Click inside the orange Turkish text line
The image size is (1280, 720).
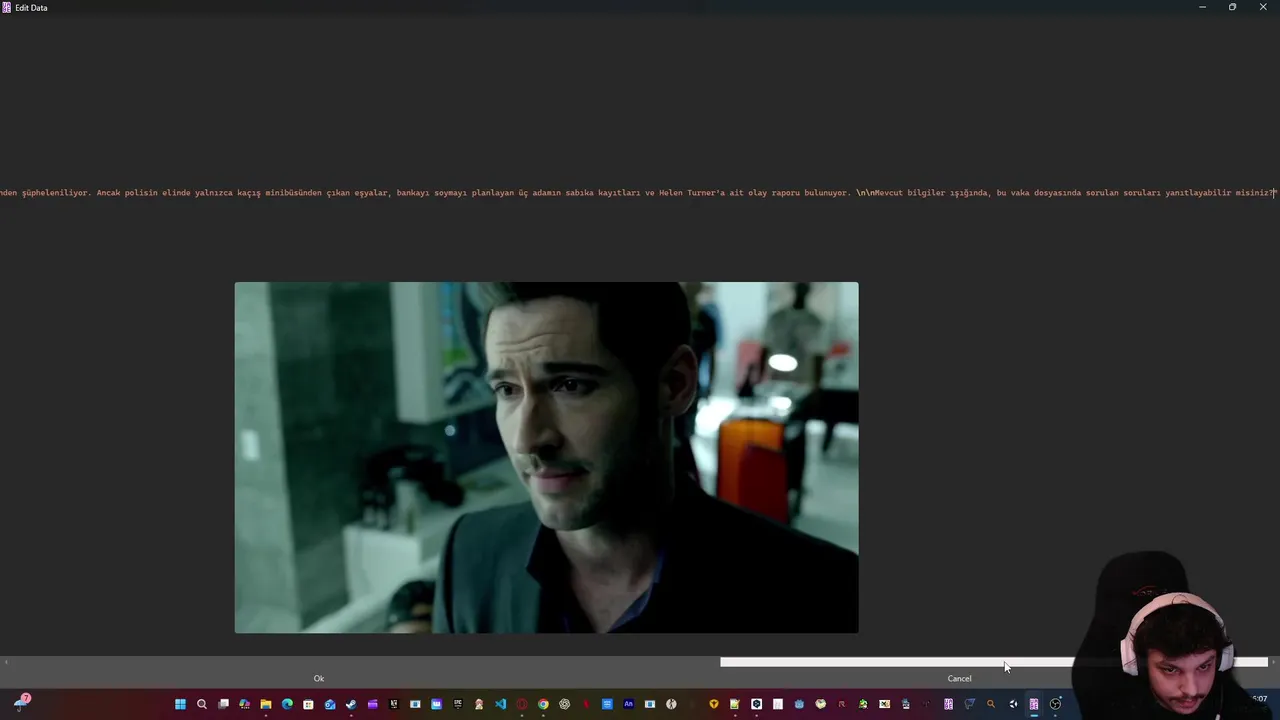638,192
